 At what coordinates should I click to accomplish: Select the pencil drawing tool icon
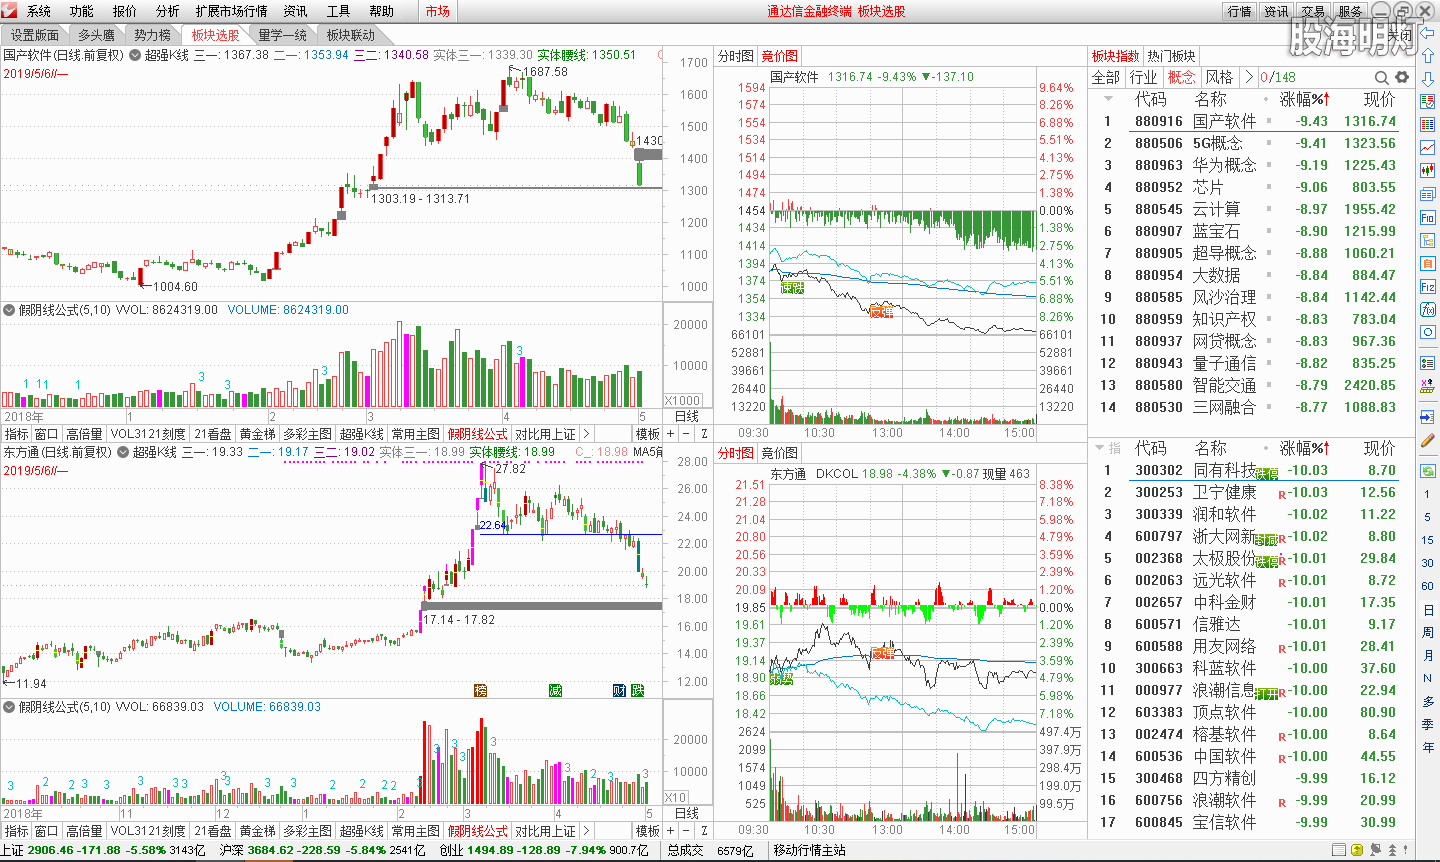(1427, 439)
